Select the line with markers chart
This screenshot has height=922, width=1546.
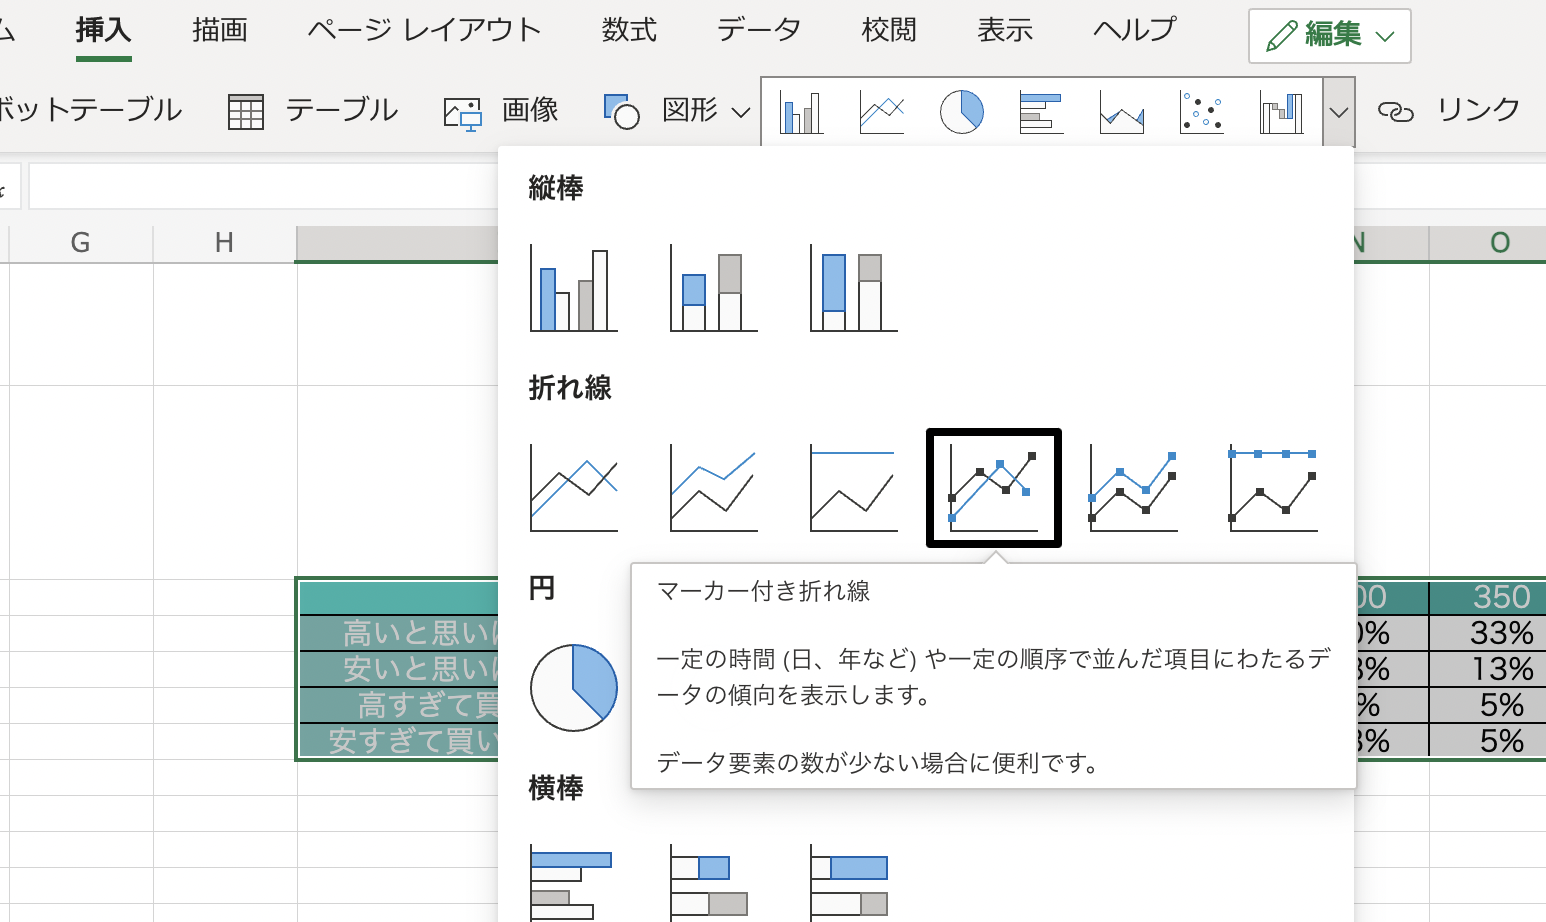pos(993,488)
